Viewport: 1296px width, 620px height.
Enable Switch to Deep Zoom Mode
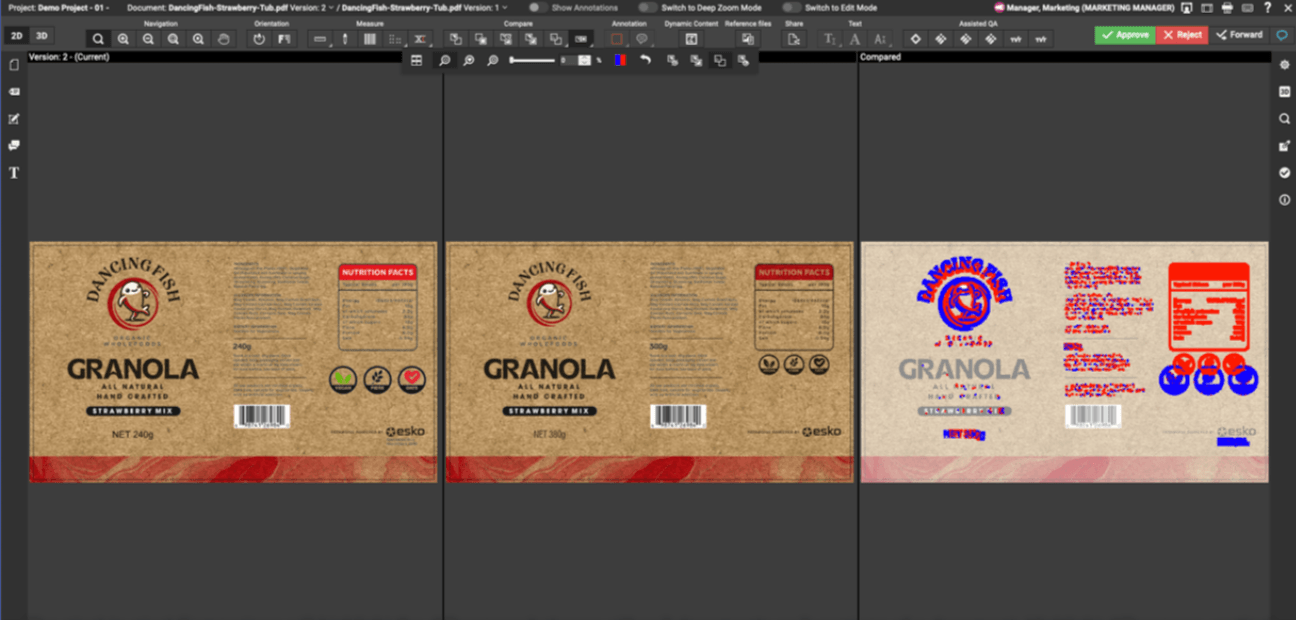click(648, 8)
